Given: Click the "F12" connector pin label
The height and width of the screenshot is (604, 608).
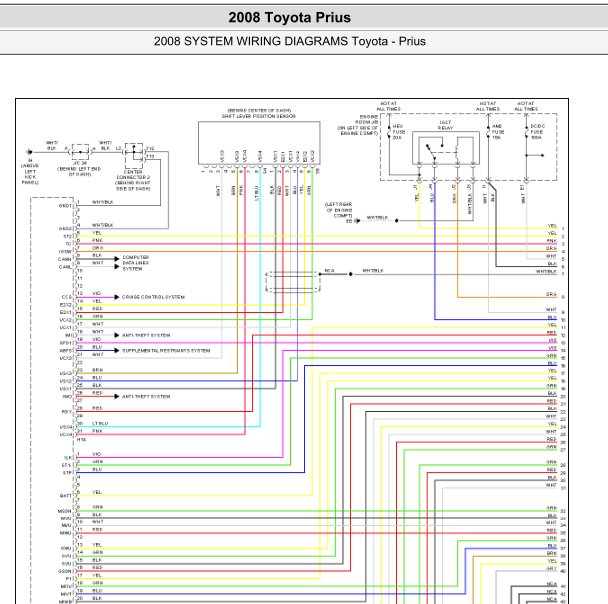Looking at the screenshot, I should [x=150, y=148].
